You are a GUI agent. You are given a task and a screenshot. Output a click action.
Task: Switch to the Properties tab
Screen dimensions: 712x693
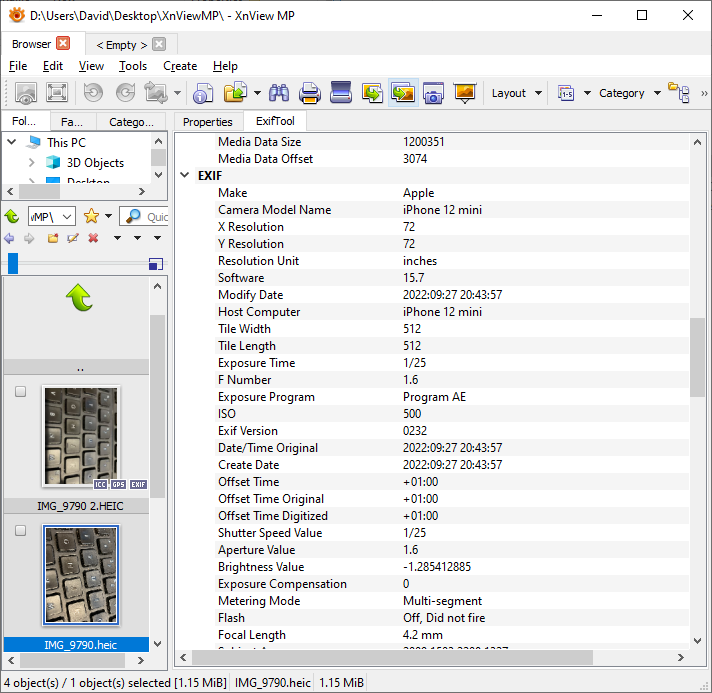208,122
